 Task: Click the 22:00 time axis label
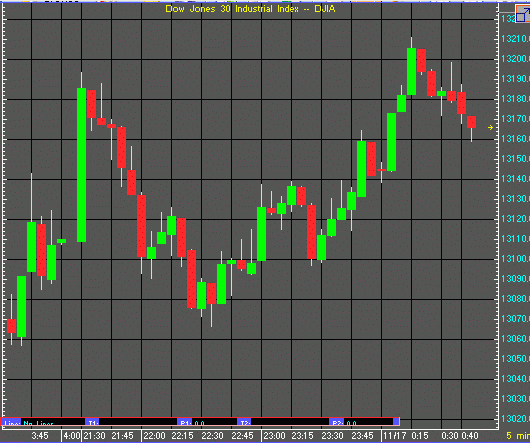[154, 436]
